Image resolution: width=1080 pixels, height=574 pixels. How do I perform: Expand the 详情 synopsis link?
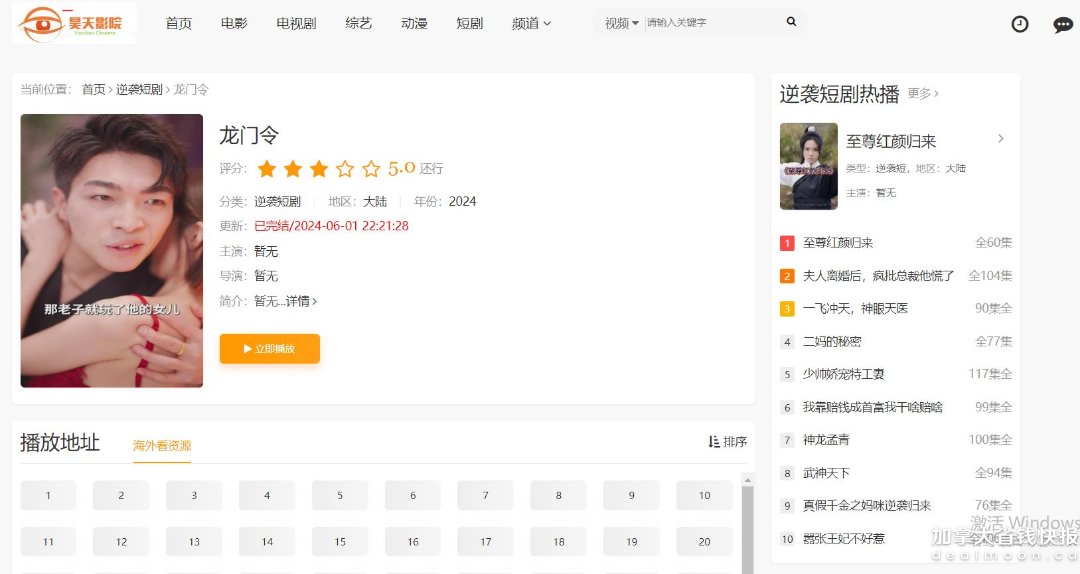click(302, 301)
